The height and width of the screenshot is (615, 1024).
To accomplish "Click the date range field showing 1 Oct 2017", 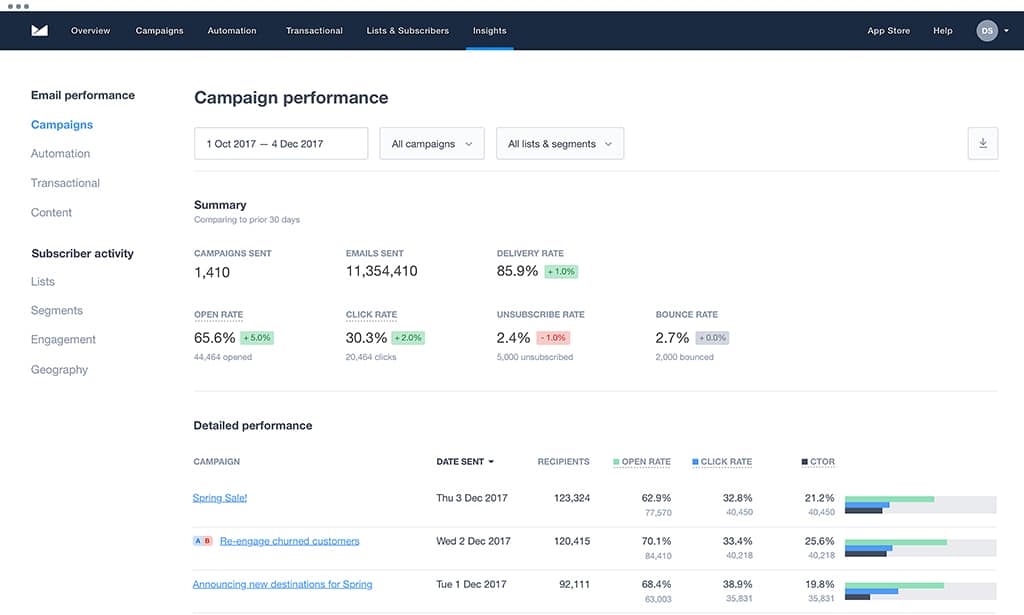I will [280, 143].
